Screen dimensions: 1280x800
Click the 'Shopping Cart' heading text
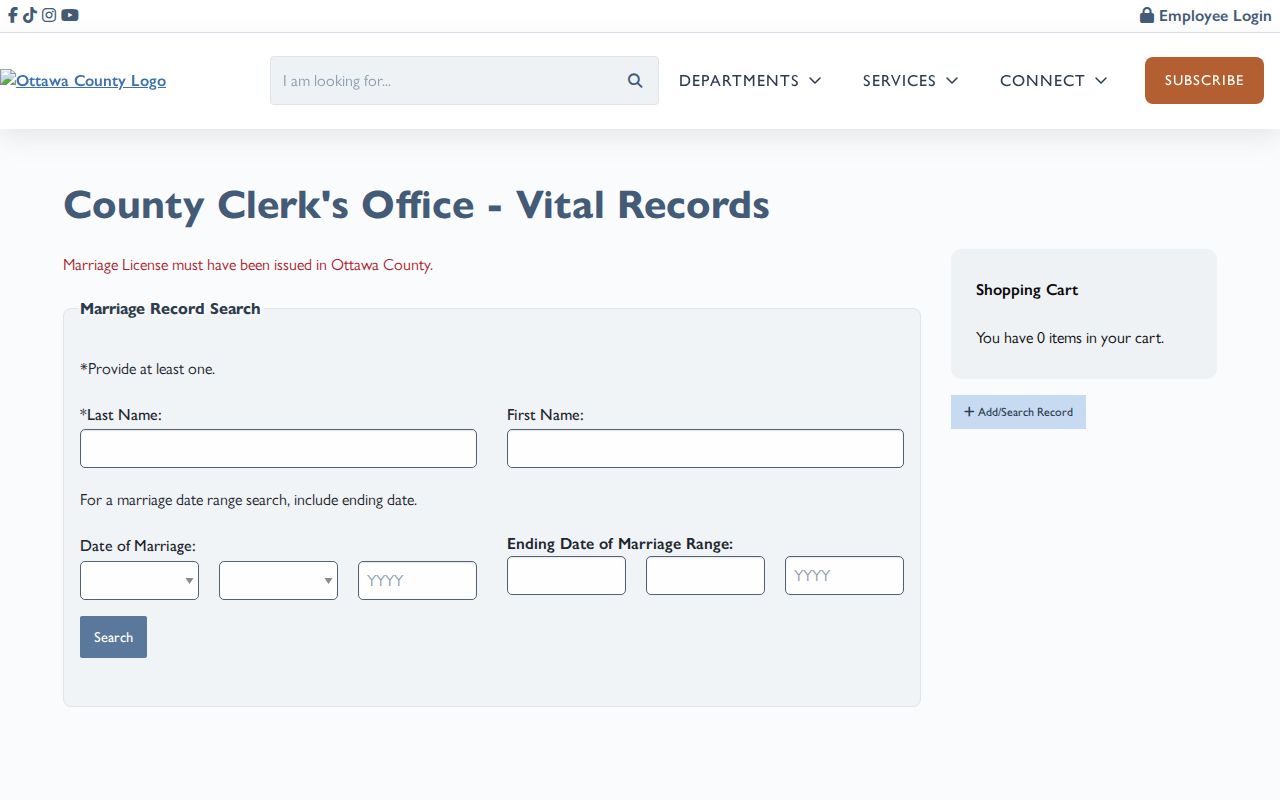pyautogui.click(x=1027, y=290)
